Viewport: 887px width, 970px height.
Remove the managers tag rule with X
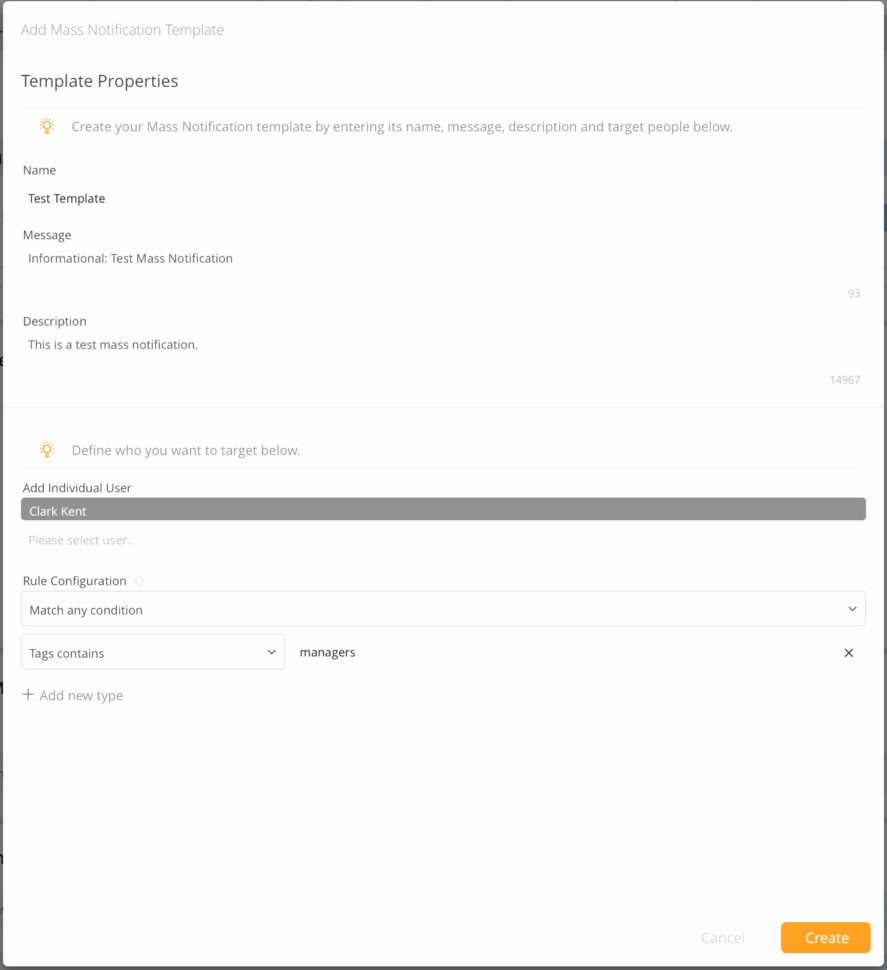coord(849,653)
